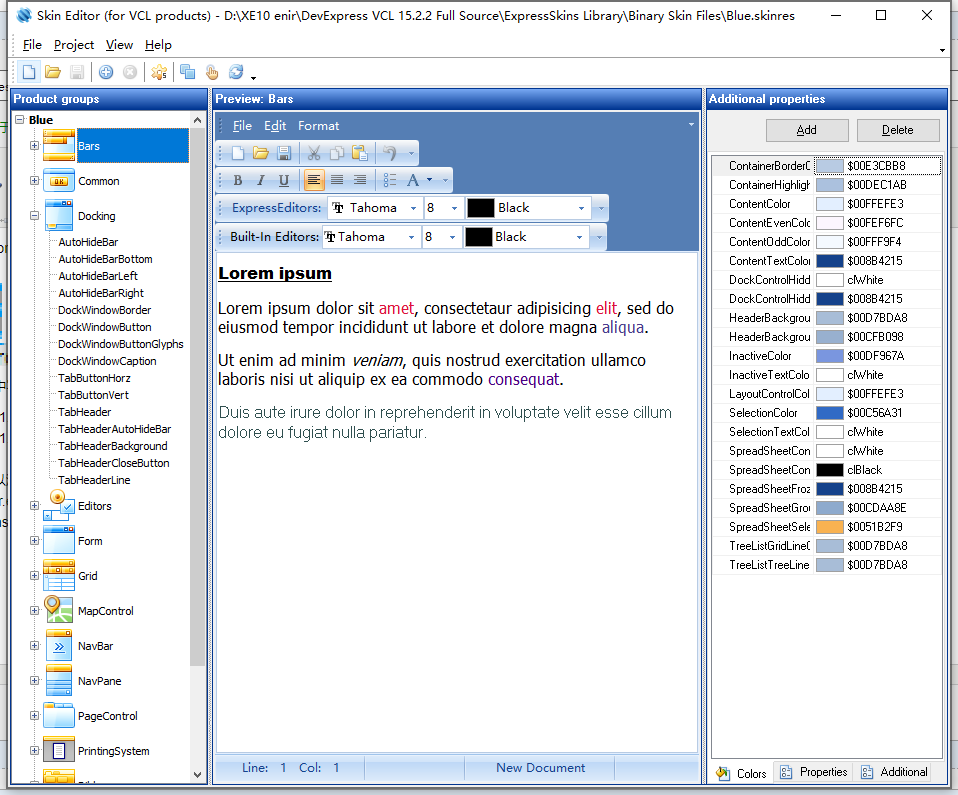Toggle Italic formatting in preview toolbar
The height and width of the screenshot is (795, 958).
(261, 180)
